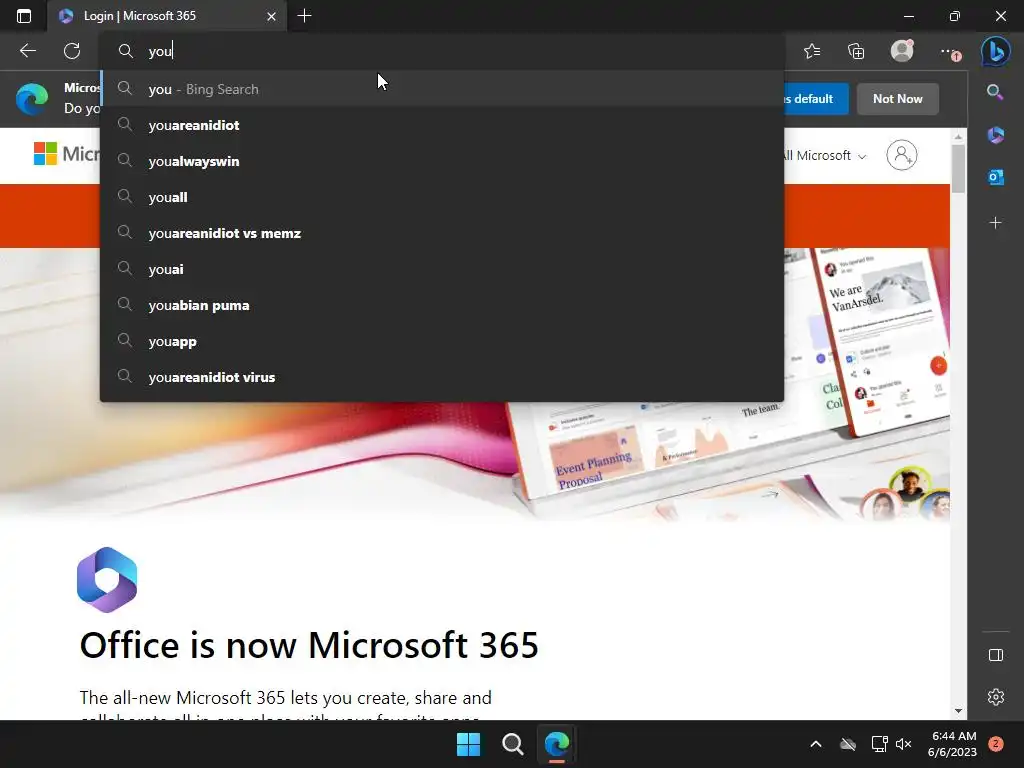Screen dimensions: 1024x768
Task: Open the Windows Start menu
Action: point(468,744)
